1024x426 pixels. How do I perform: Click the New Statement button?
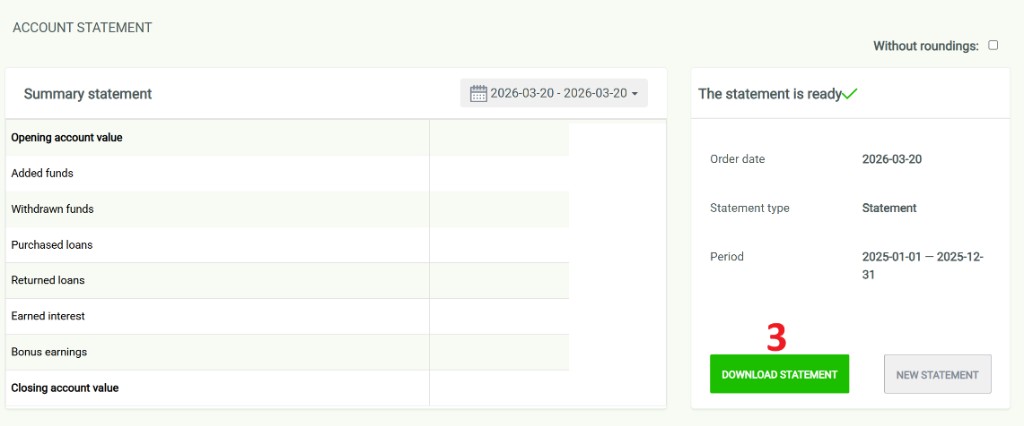937,374
